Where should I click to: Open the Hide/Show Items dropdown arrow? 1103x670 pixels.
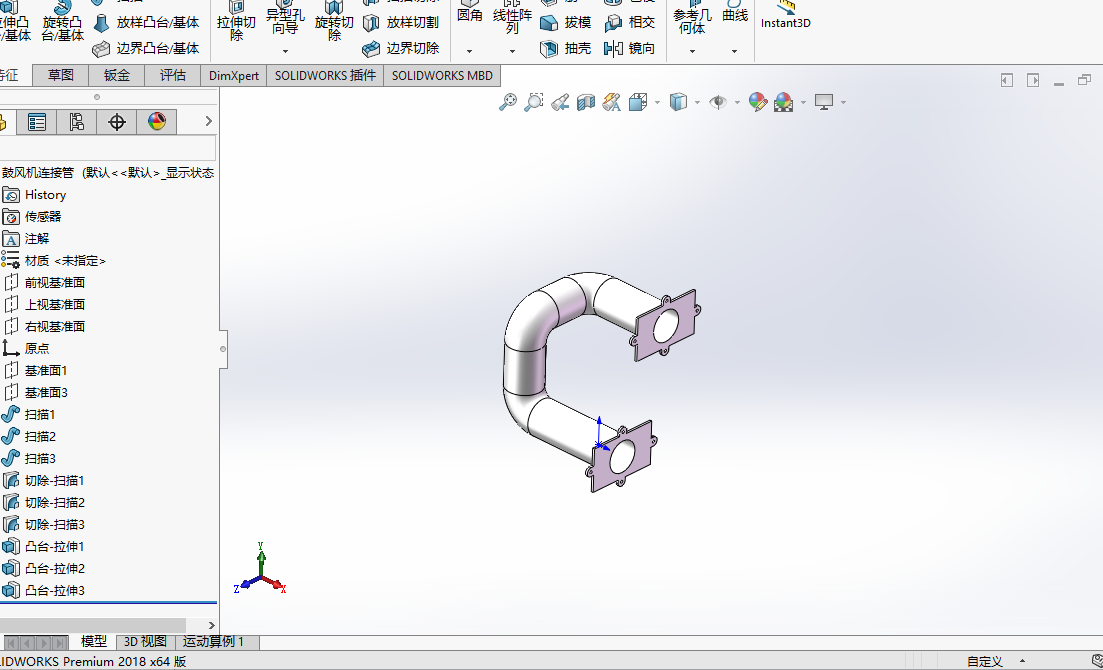pyautogui.click(x=737, y=103)
